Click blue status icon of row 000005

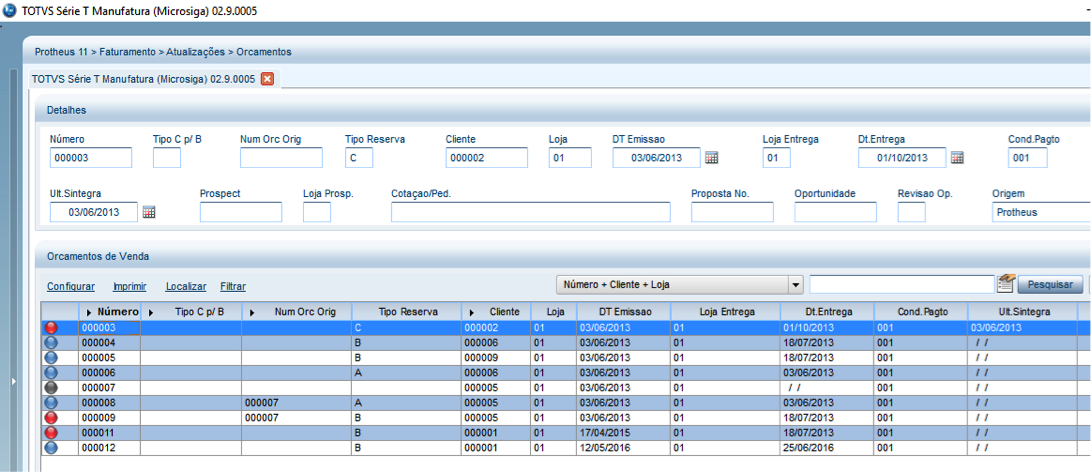click(x=51, y=358)
